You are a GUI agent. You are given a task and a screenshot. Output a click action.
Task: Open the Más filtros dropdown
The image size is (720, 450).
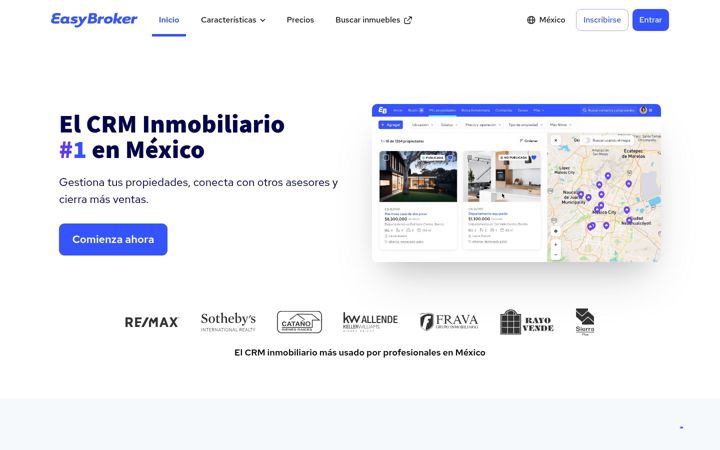561,125
